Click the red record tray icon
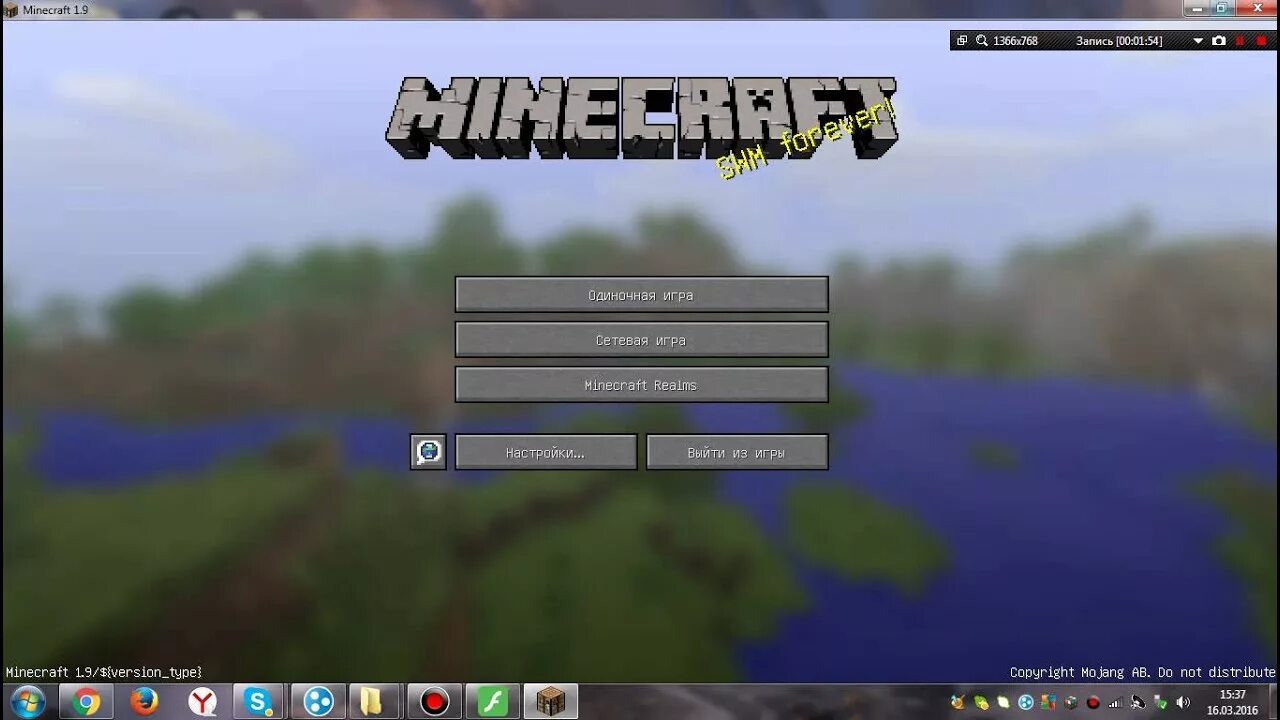1280x720 pixels. click(1093, 702)
